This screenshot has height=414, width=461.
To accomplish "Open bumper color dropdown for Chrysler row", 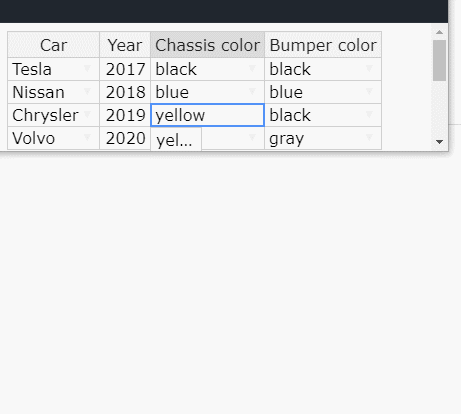I will click(x=369, y=114).
